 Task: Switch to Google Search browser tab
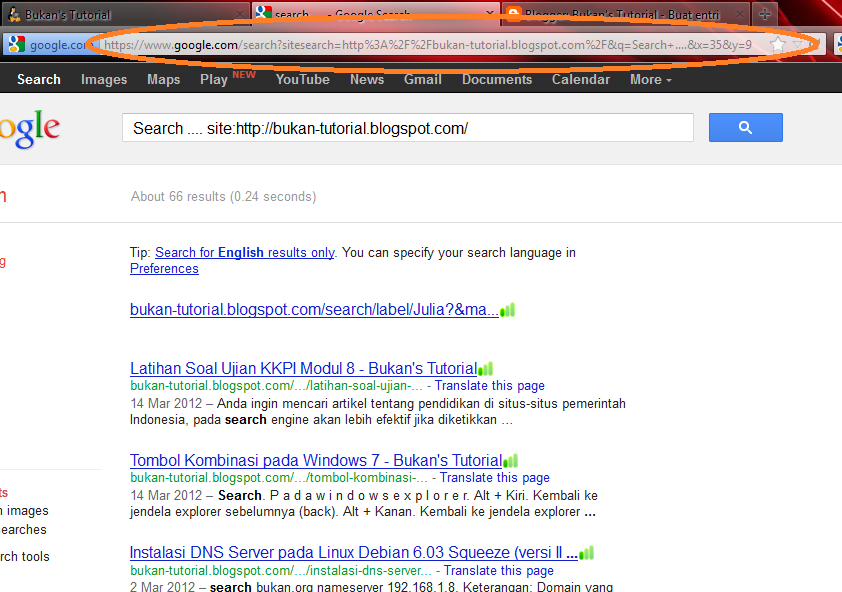375,15
